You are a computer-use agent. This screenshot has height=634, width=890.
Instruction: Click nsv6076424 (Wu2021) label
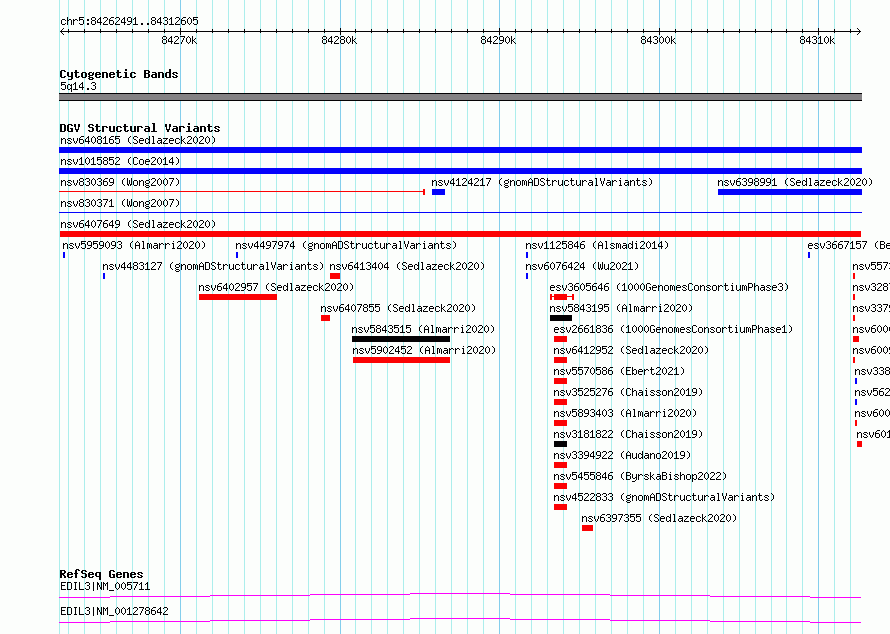click(x=582, y=266)
